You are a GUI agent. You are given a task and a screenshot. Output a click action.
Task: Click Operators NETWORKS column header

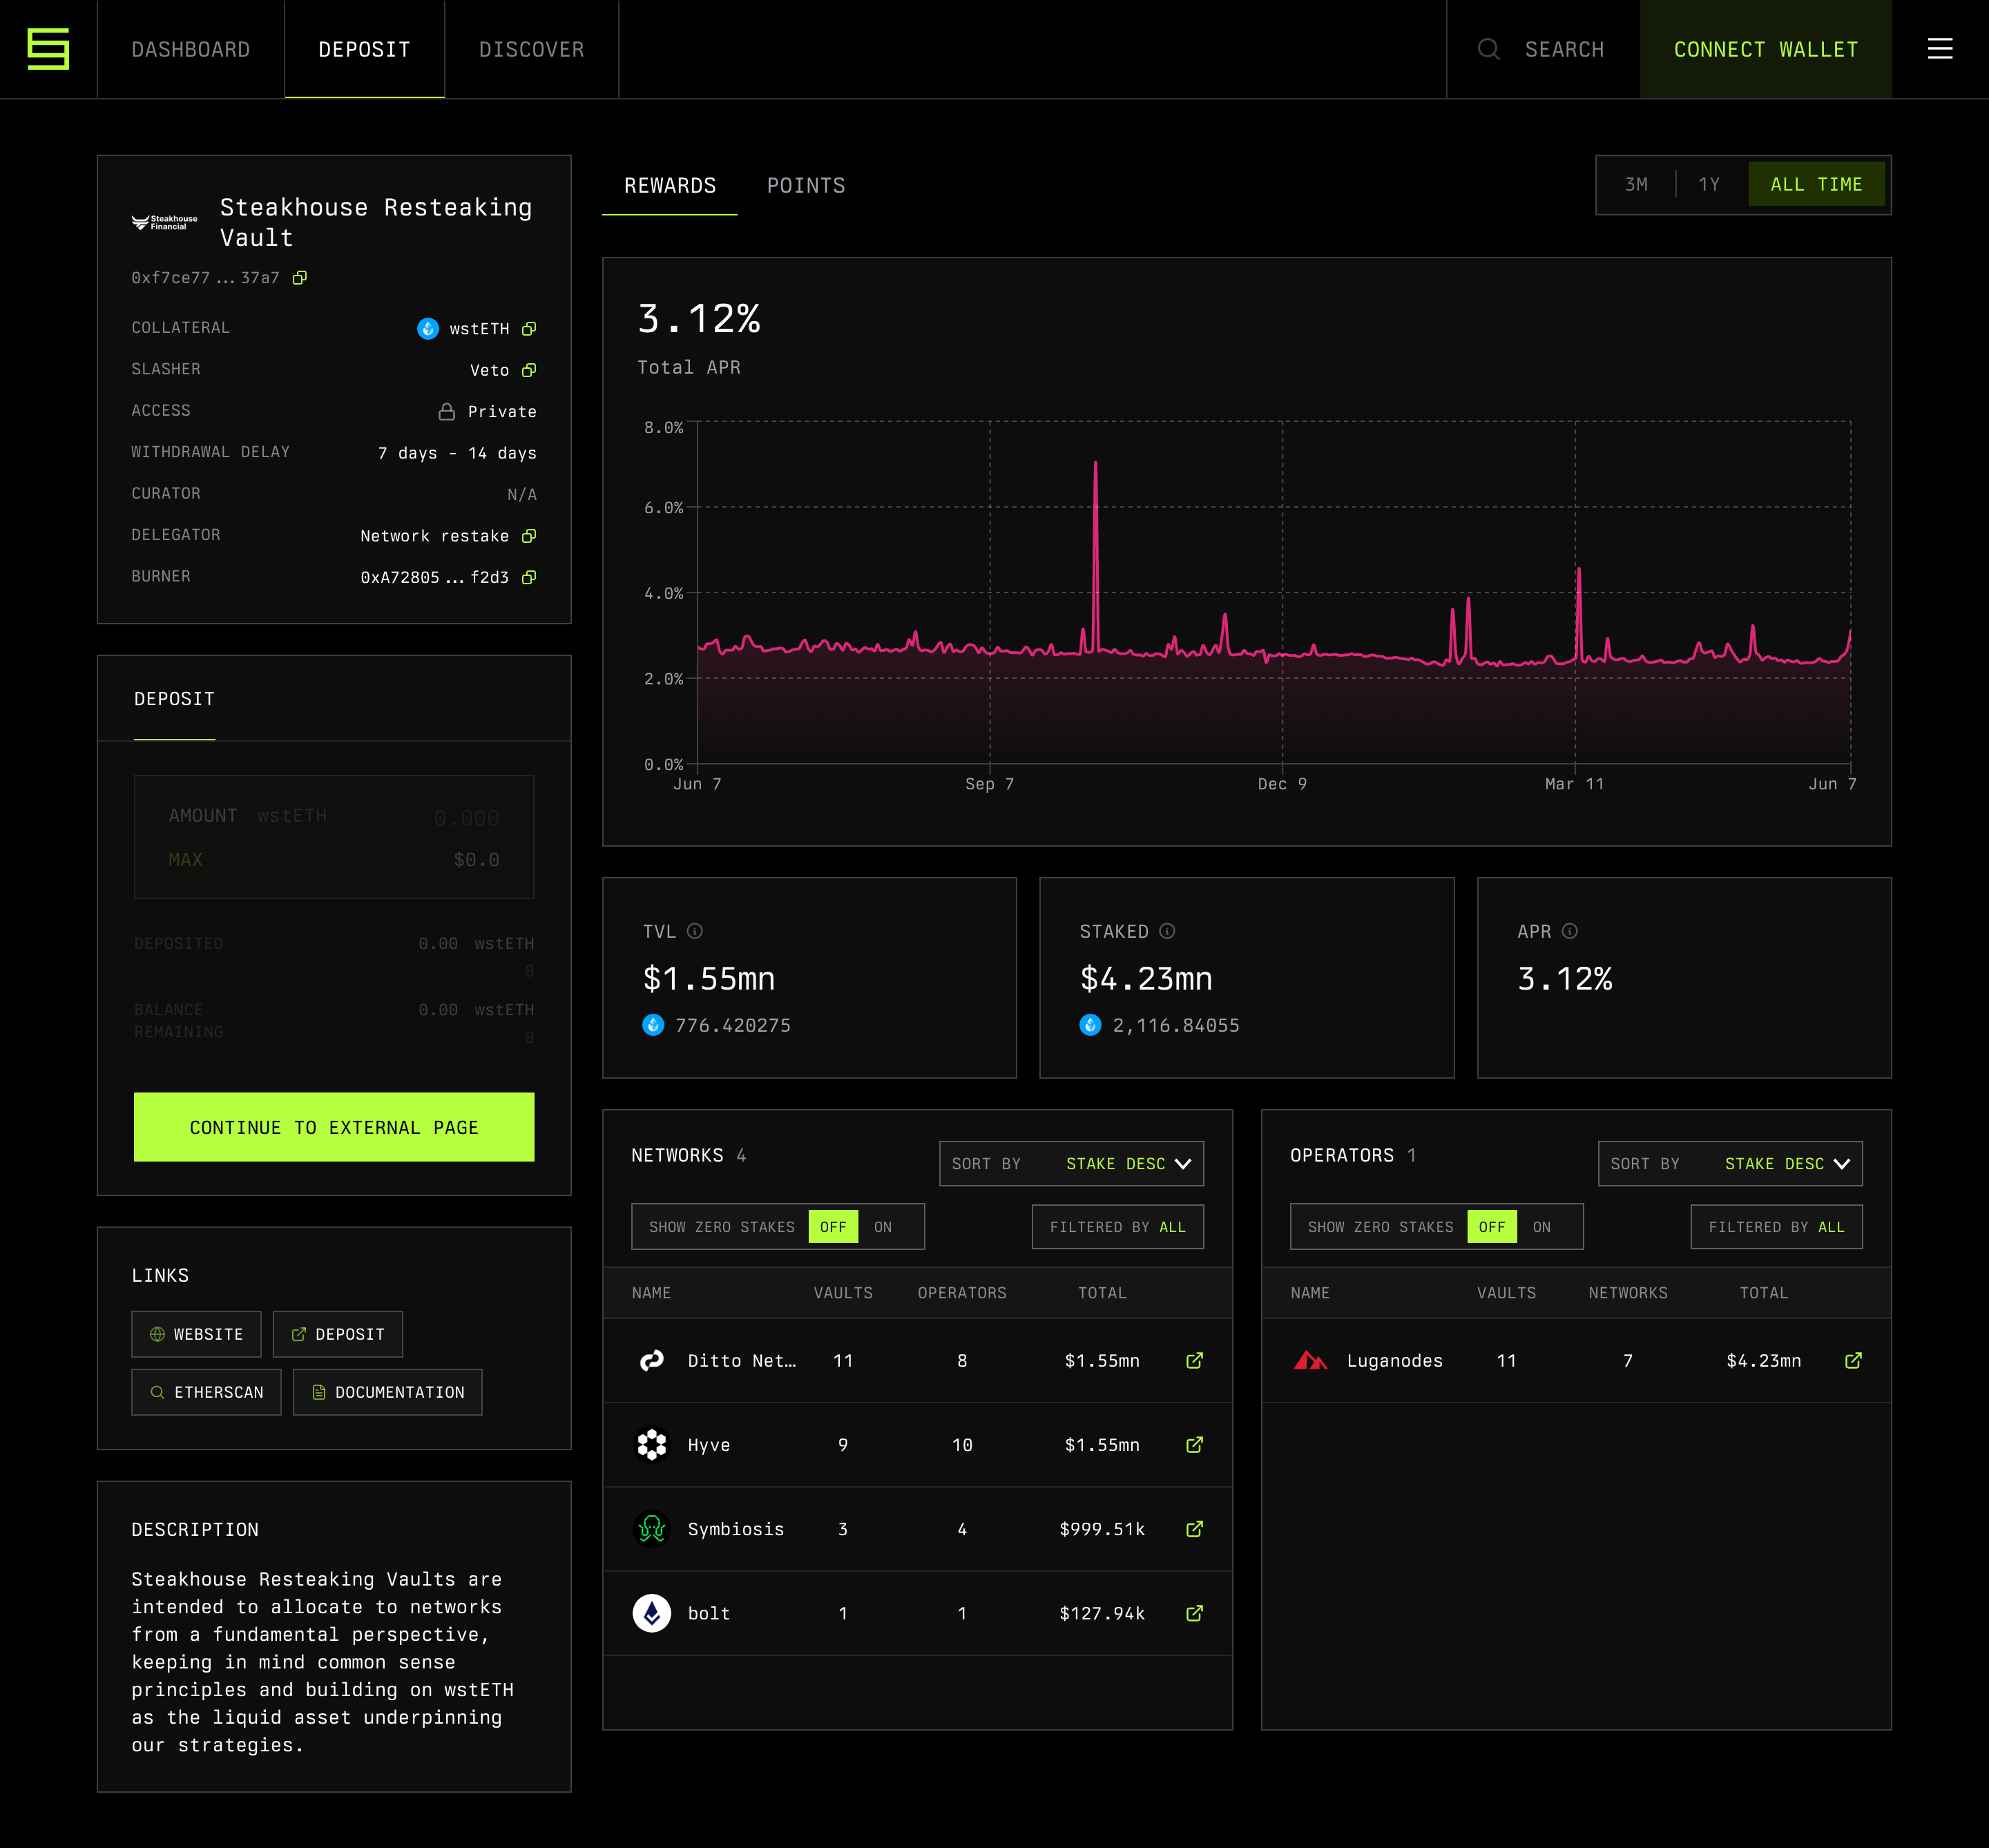1628,1293
